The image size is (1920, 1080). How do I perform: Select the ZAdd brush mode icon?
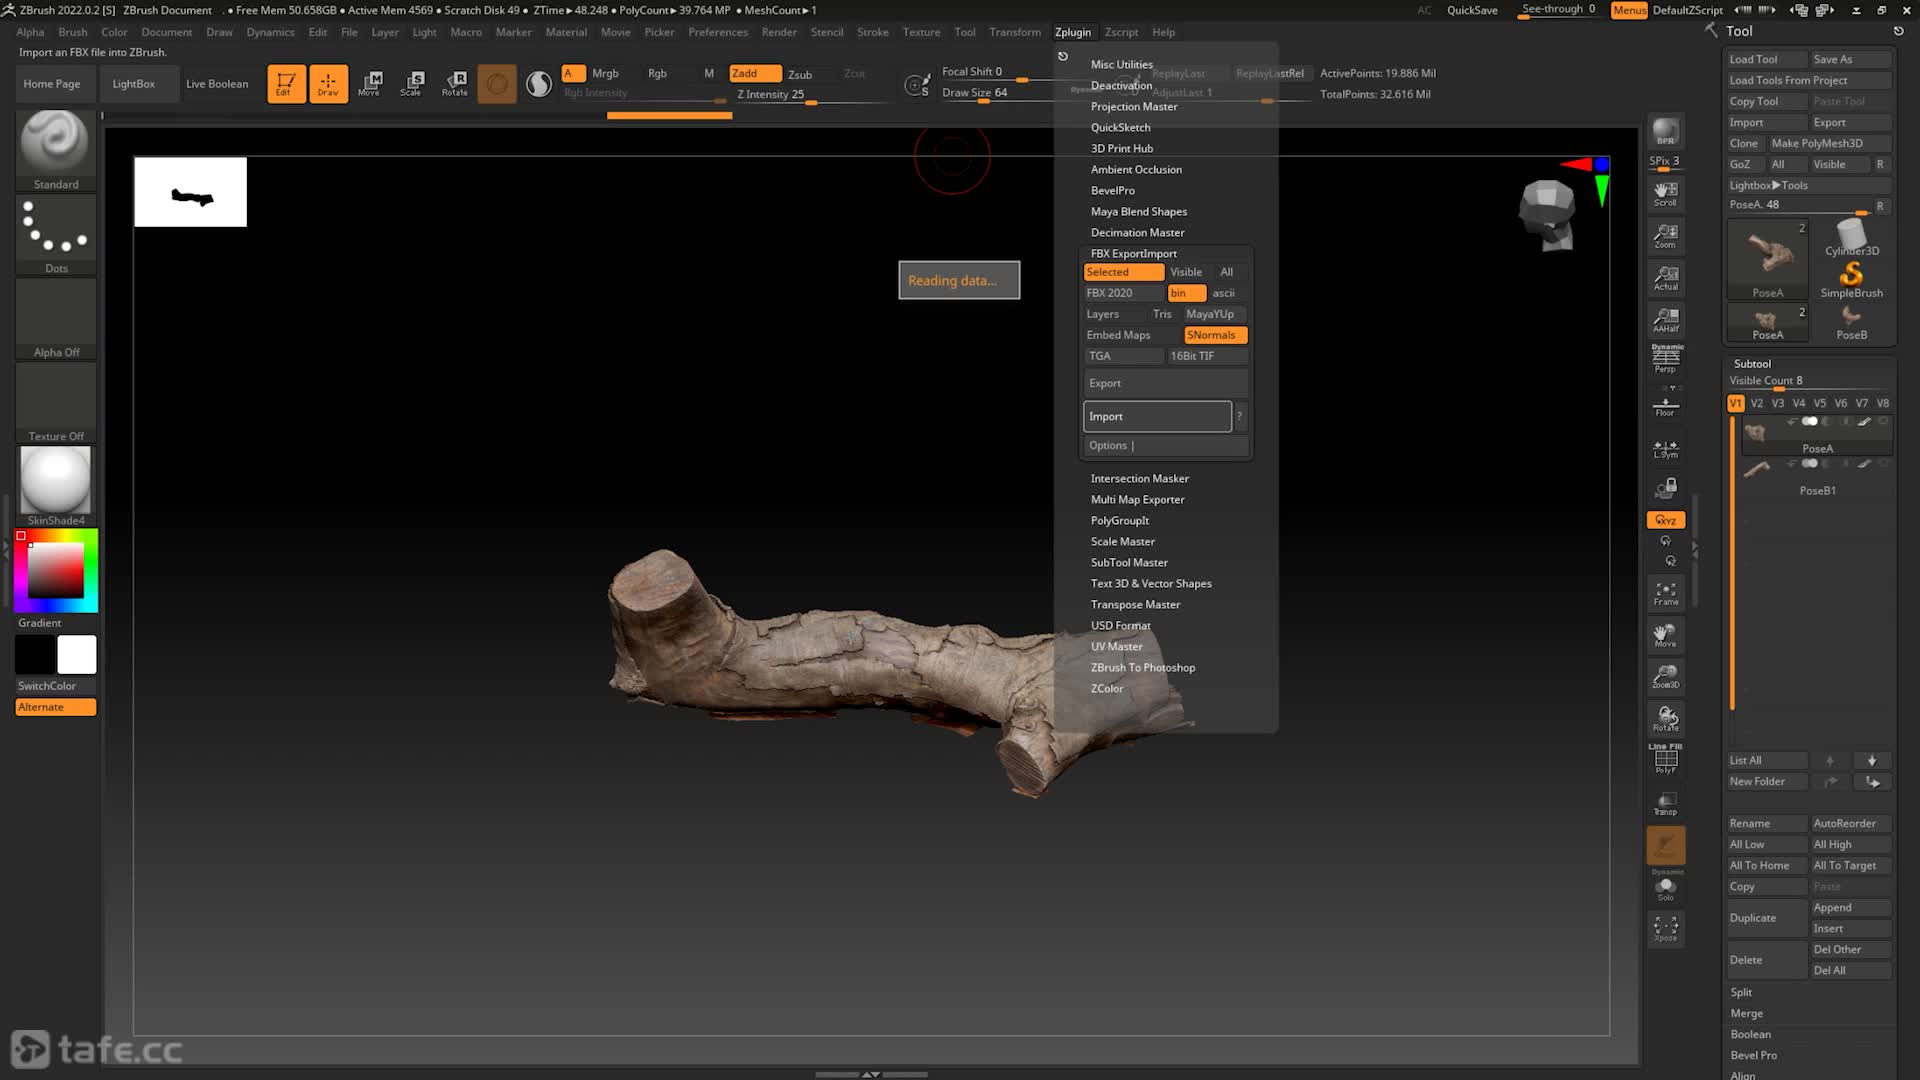(x=746, y=73)
